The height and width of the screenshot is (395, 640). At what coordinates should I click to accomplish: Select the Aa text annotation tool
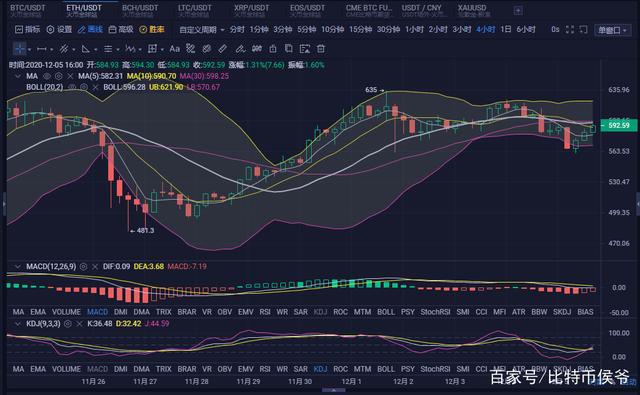tap(175, 49)
